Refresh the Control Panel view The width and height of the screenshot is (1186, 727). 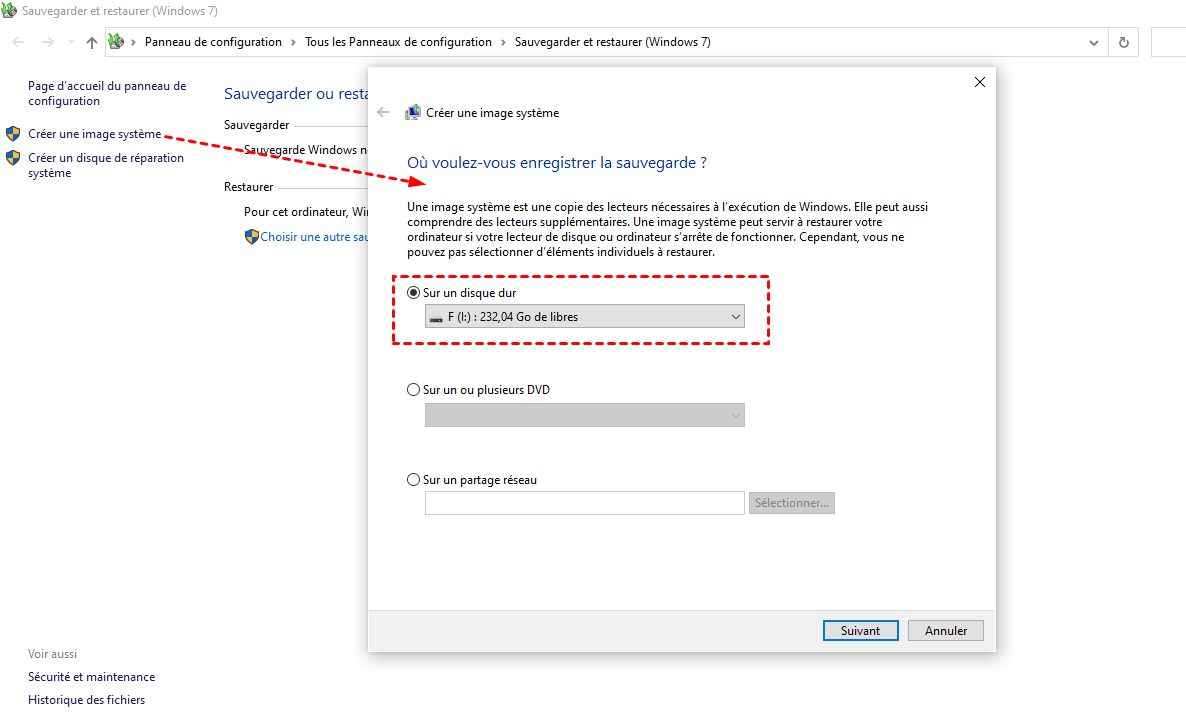(1124, 42)
